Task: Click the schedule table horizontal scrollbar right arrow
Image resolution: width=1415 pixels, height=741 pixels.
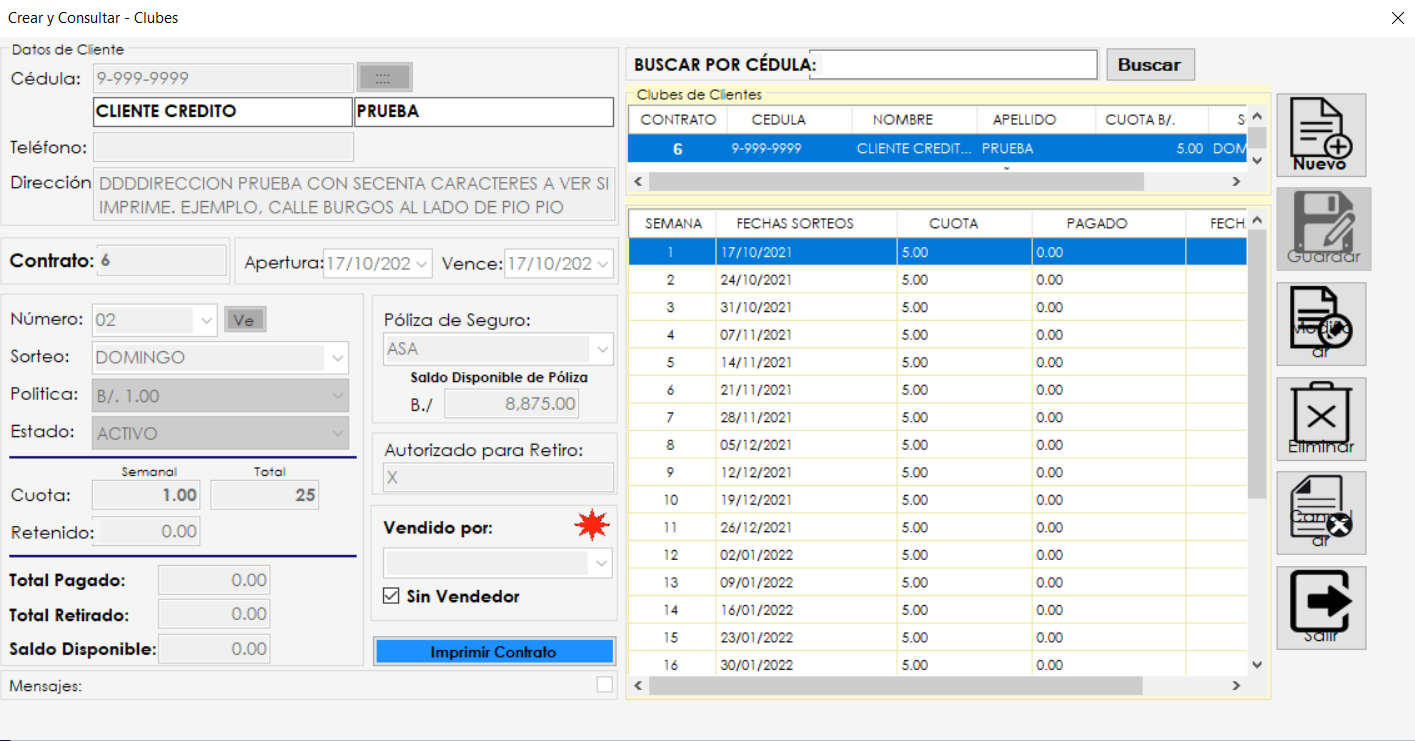Action: point(1236,686)
